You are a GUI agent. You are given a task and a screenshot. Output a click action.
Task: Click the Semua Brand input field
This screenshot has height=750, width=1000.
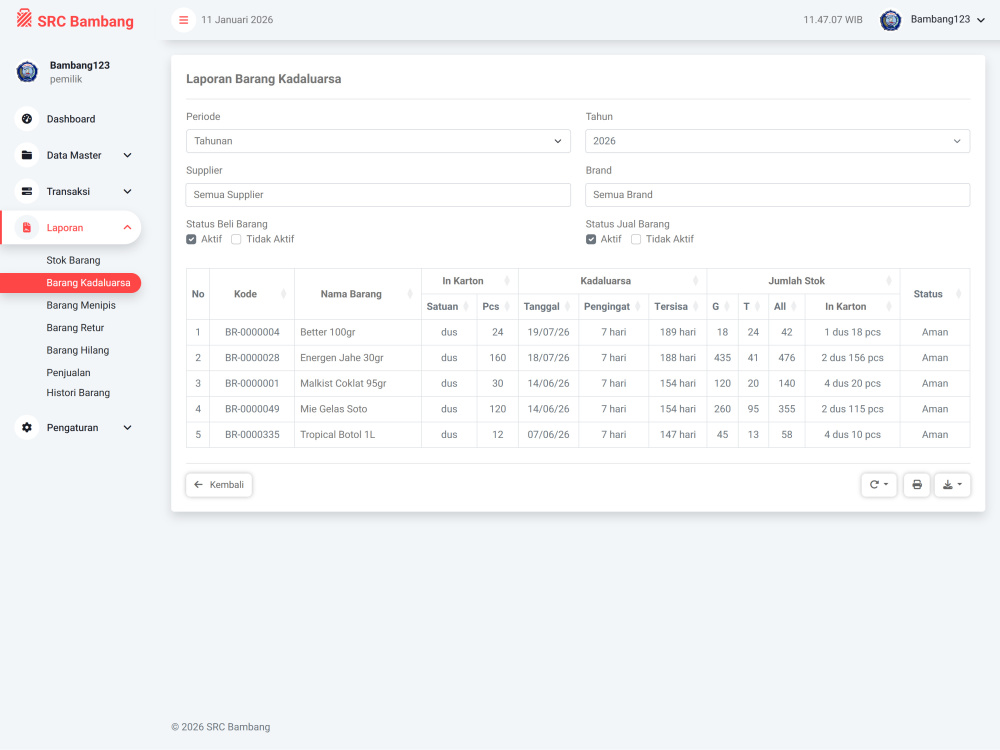click(777, 195)
